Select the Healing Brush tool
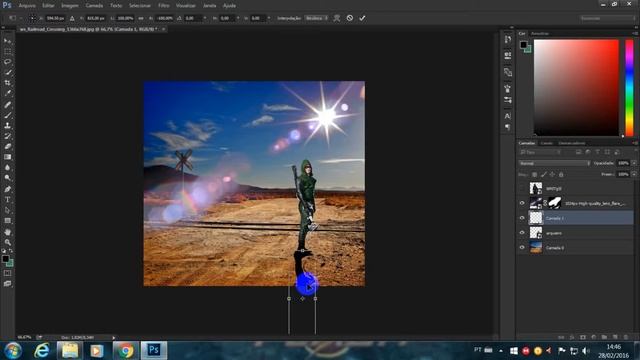The width and height of the screenshot is (640, 360). 7,104
